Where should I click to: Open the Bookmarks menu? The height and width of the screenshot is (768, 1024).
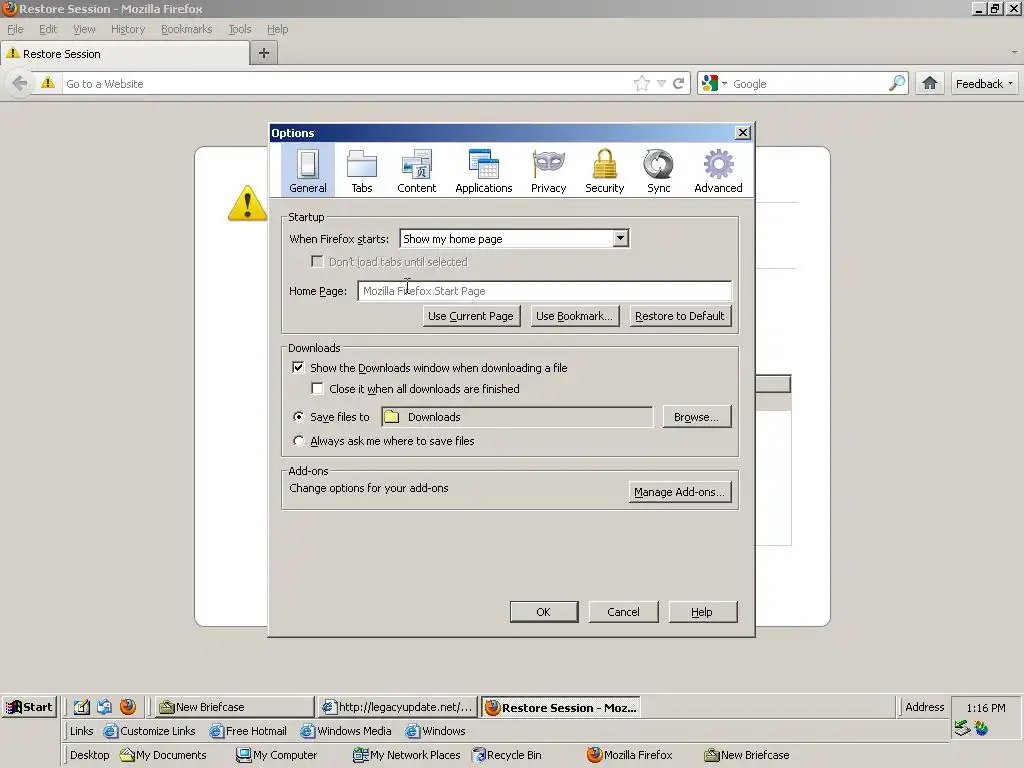[x=187, y=29]
